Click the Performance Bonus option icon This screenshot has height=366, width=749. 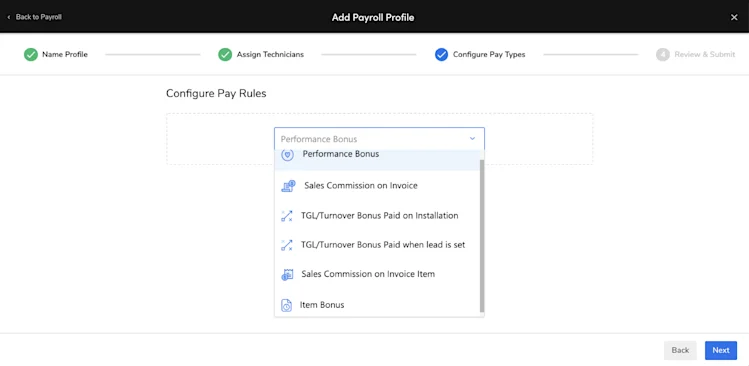(287, 155)
